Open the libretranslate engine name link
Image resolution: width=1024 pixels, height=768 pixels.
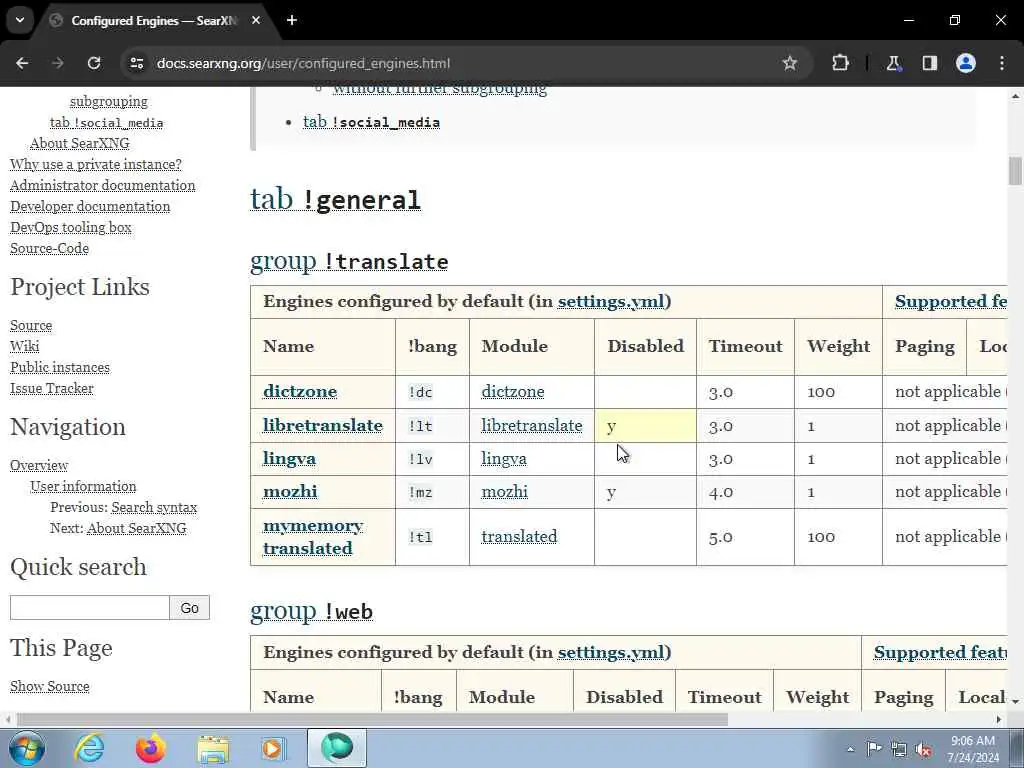pos(323,425)
